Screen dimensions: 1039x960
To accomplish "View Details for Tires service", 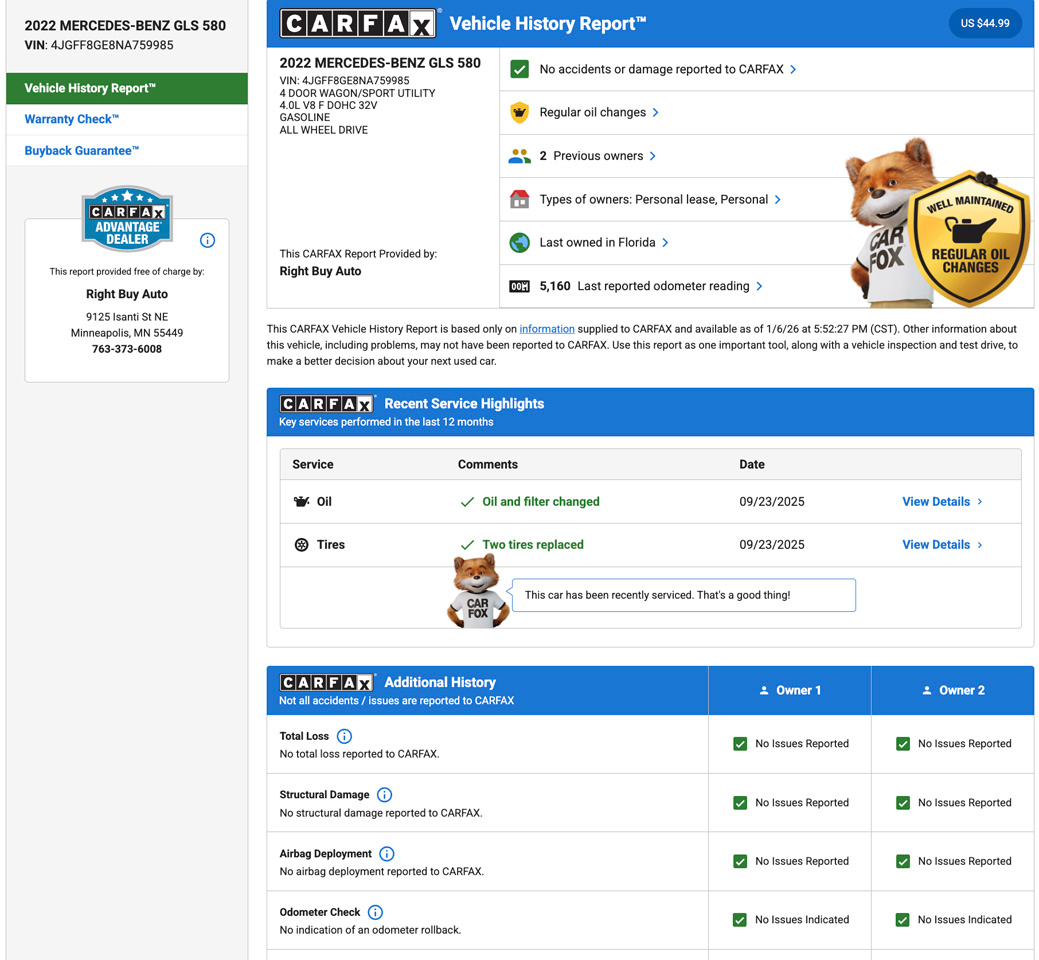I will [x=941, y=545].
